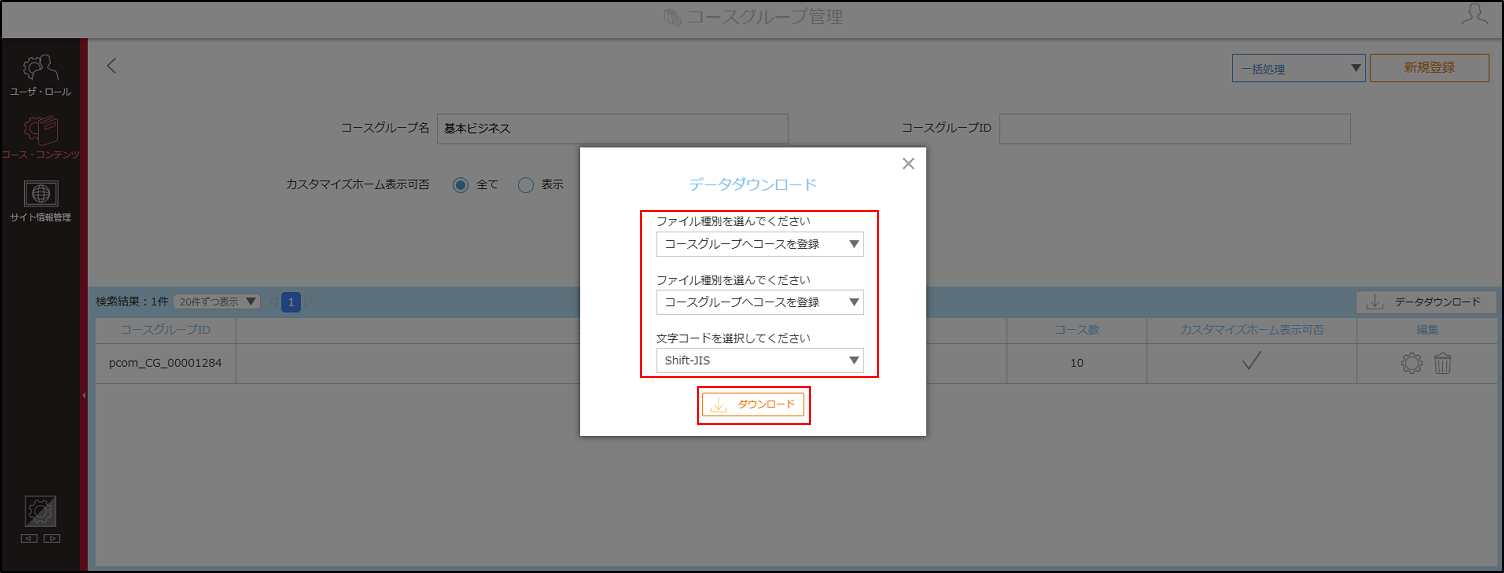The image size is (1504, 573).
Task: Click the コースグループID input field
Action: click(x=1175, y=129)
